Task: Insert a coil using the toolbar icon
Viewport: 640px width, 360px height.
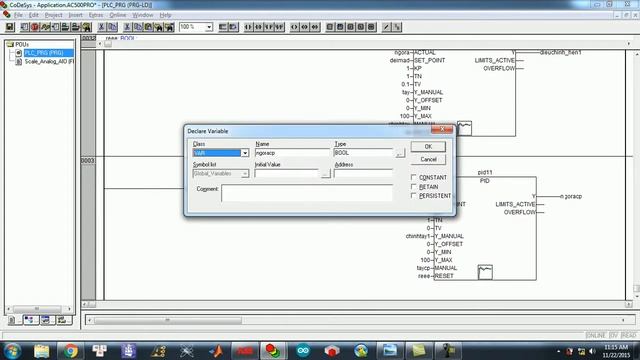Action: (294, 27)
